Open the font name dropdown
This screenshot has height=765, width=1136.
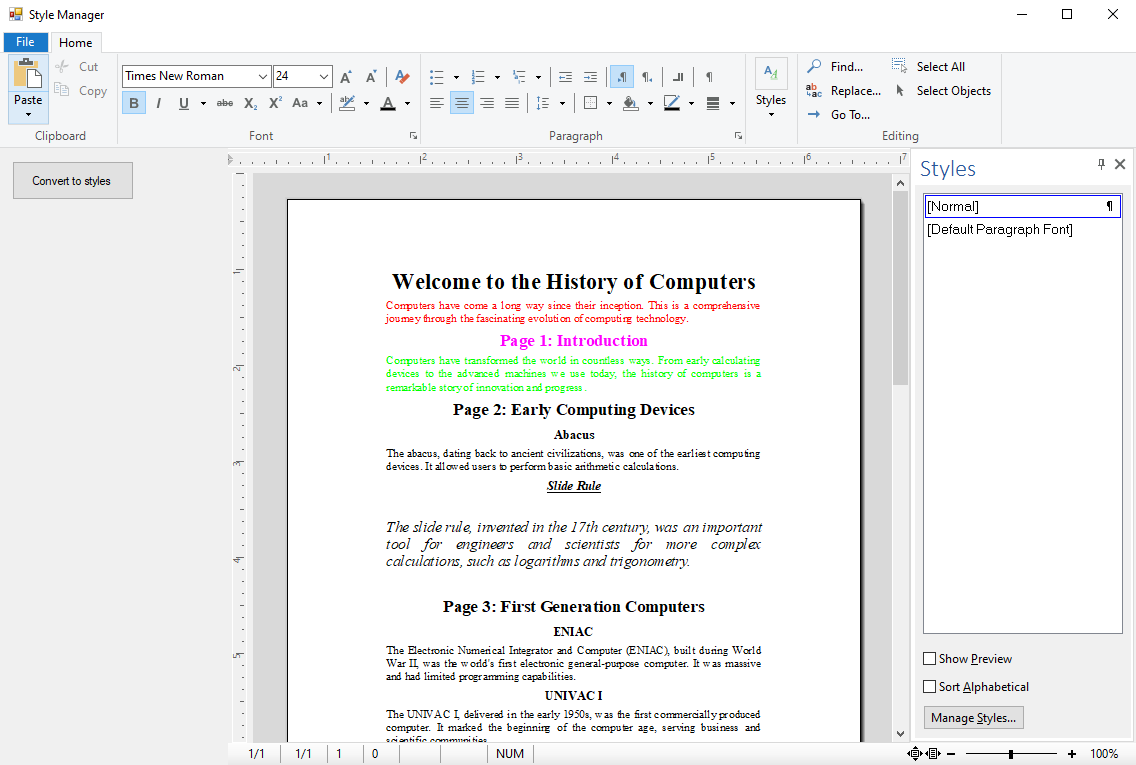coord(263,76)
